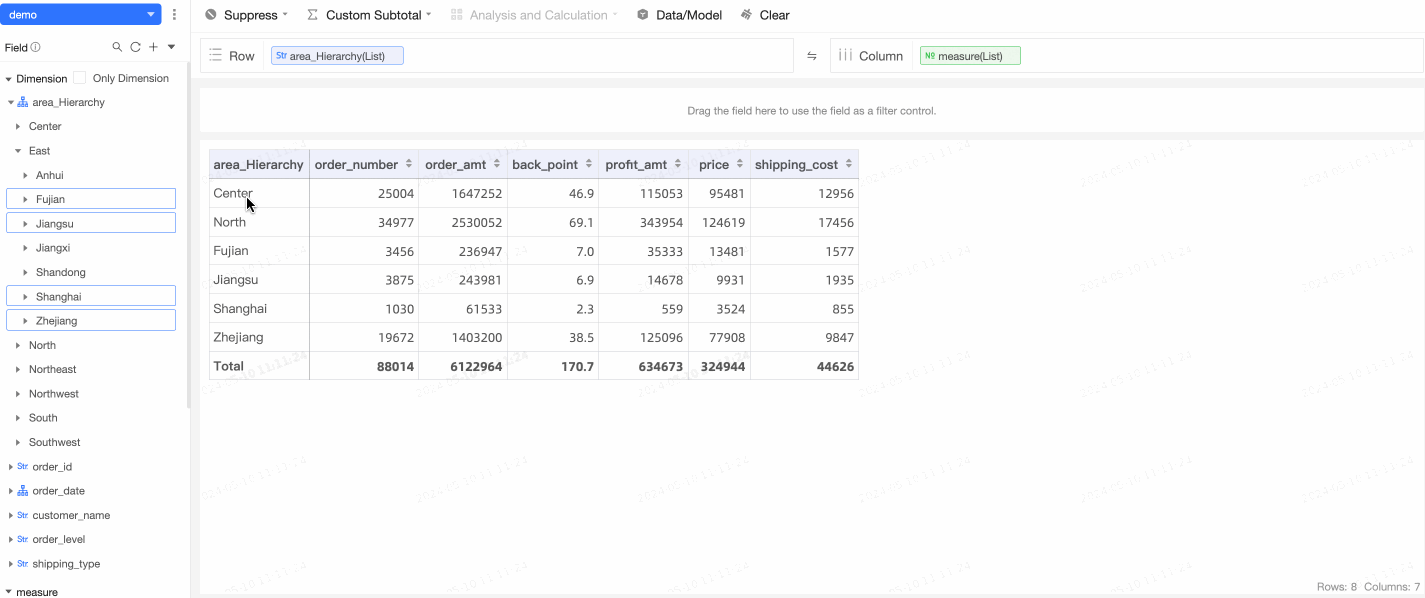Click the order_id string type icon
Viewport: 1425px width, 598px height.
point(23,466)
